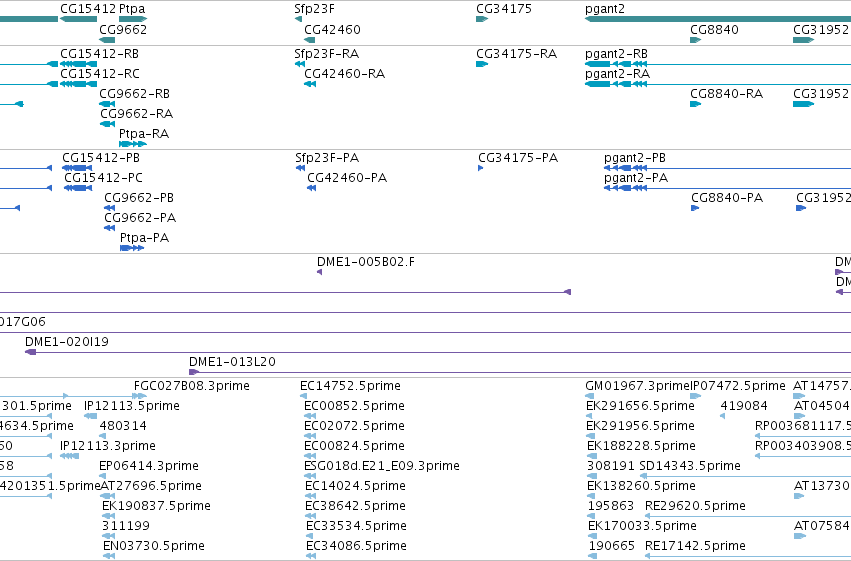Select the RE17142.5prime EST label
This screenshot has width=851, height=561.
(695, 546)
